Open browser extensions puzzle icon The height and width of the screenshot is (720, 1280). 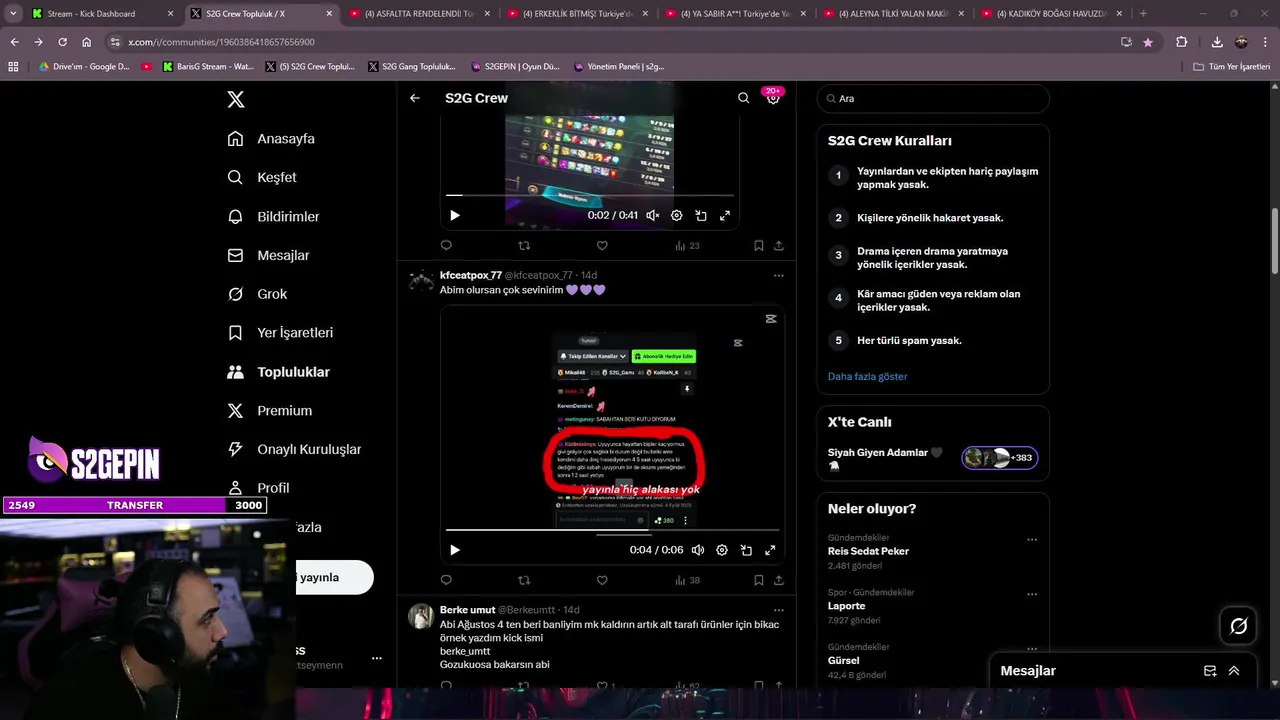tap(1181, 42)
